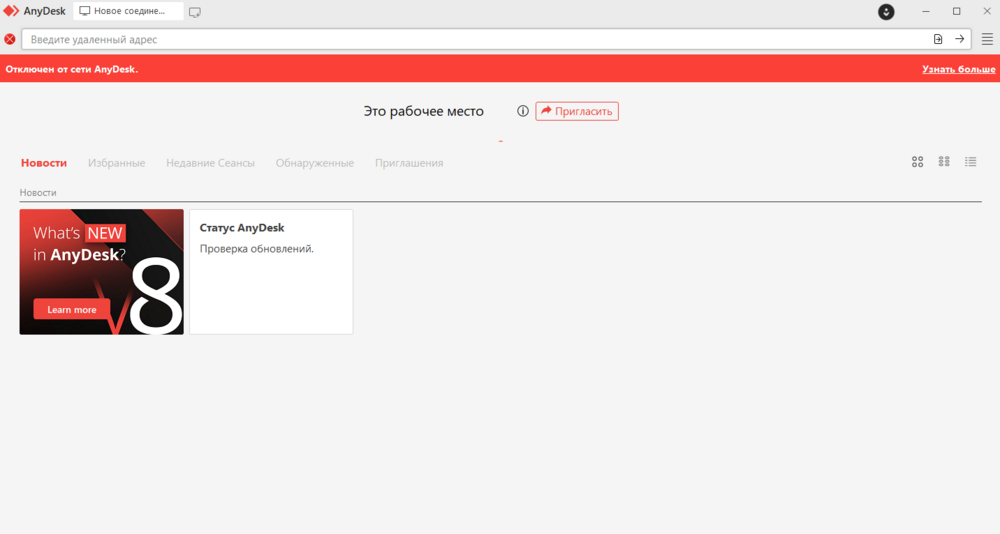This screenshot has height=534, width=1000.
Task: Open the Избранные tab
Action: (x=117, y=163)
